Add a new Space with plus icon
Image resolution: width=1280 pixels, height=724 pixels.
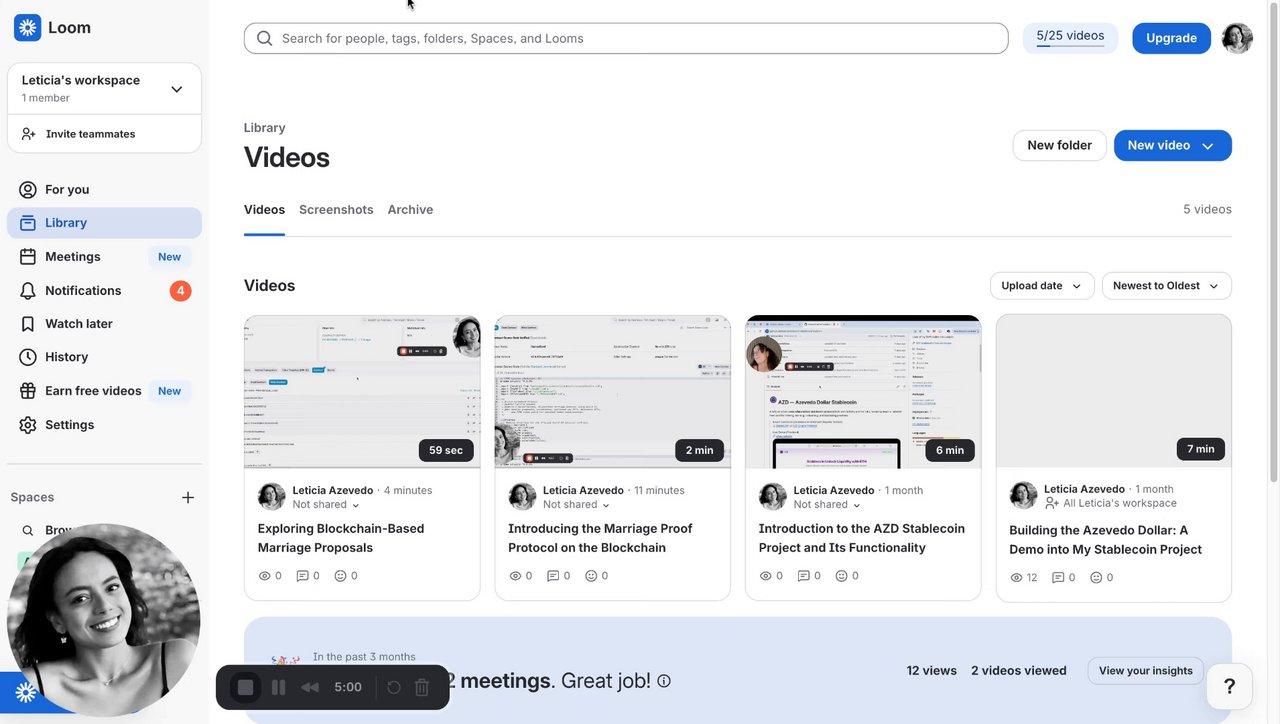click(x=188, y=497)
